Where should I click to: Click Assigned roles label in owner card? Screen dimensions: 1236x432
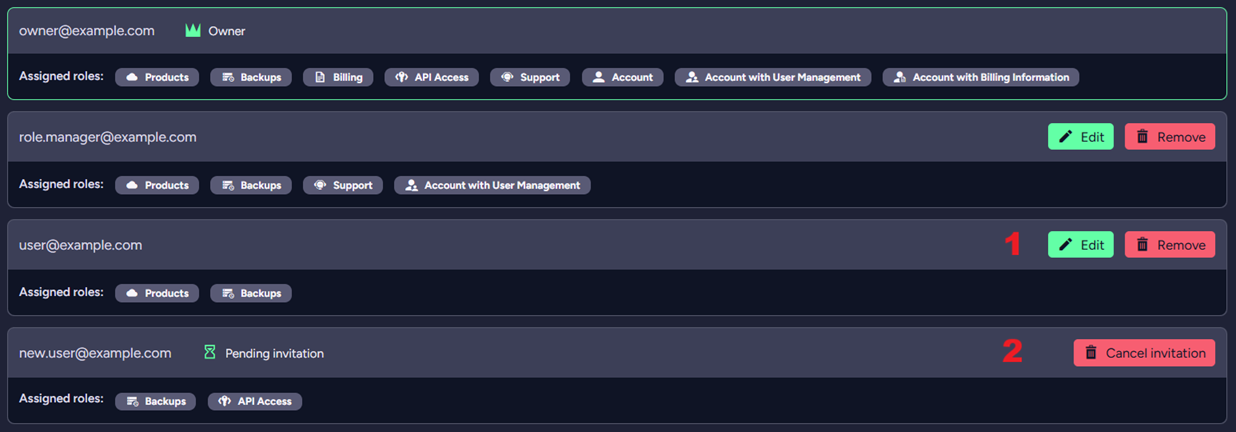[61, 76]
